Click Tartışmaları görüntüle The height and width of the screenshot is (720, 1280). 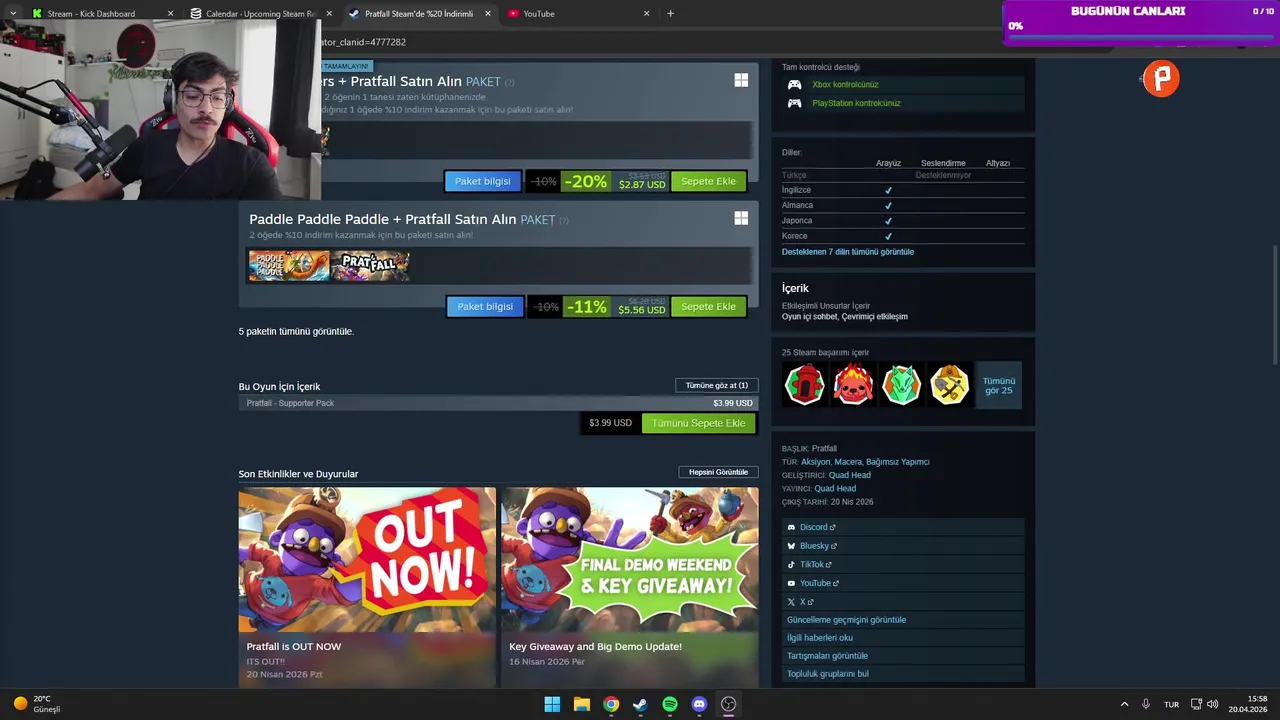coord(903,656)
